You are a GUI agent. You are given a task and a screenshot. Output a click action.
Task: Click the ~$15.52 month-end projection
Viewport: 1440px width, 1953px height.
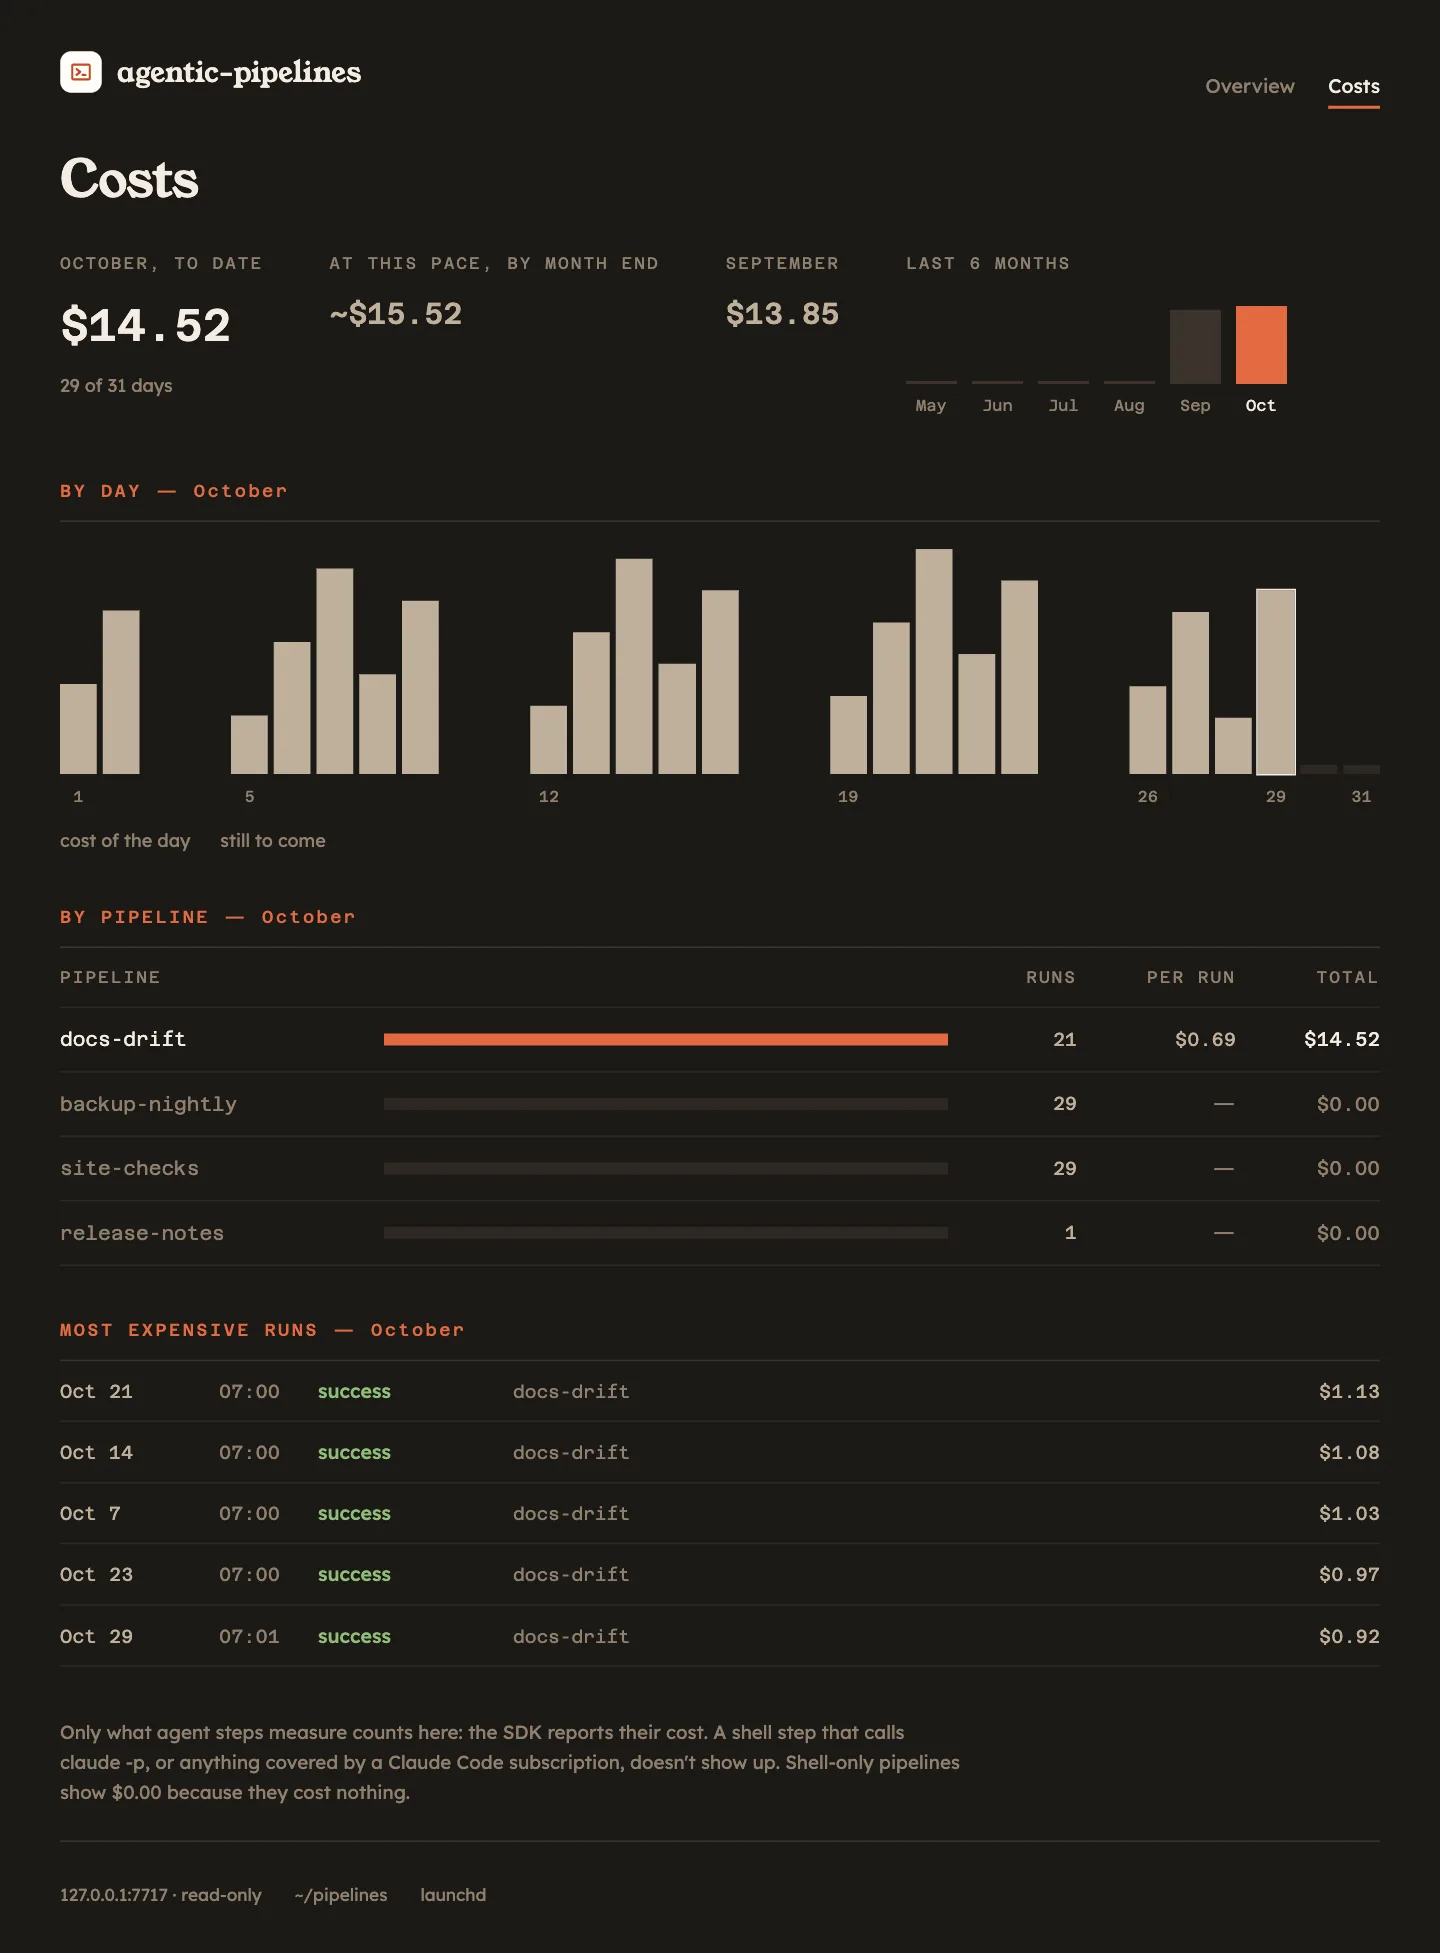point(396,314)
